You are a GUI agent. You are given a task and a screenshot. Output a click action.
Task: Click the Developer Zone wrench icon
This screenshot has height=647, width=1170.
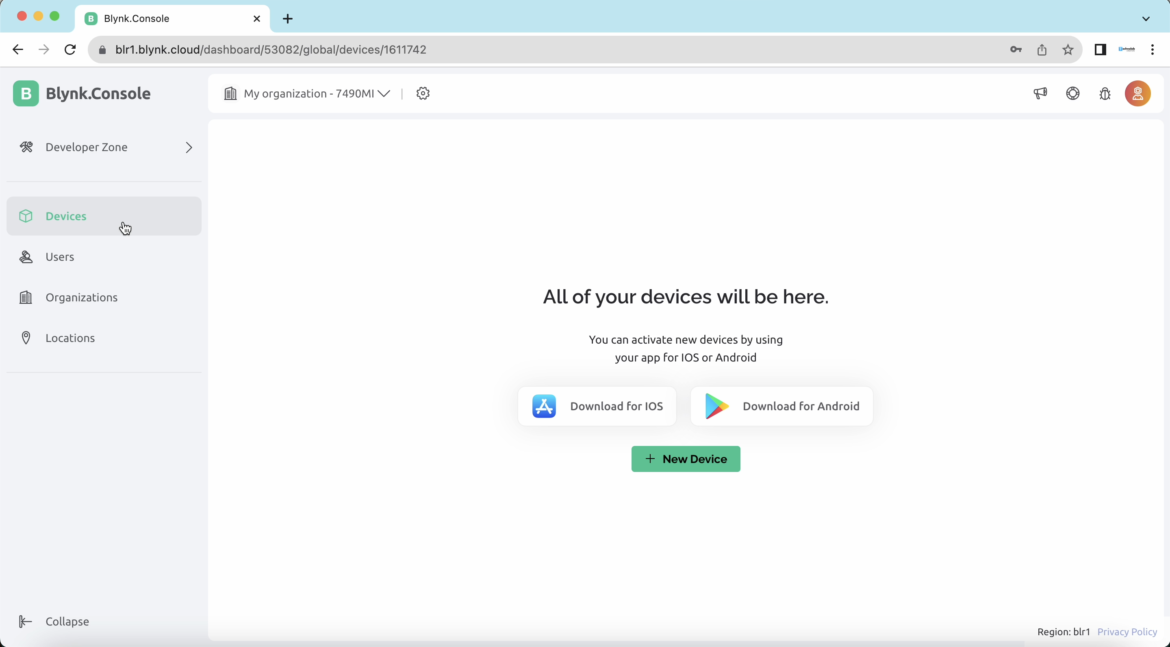pos(26,146)
